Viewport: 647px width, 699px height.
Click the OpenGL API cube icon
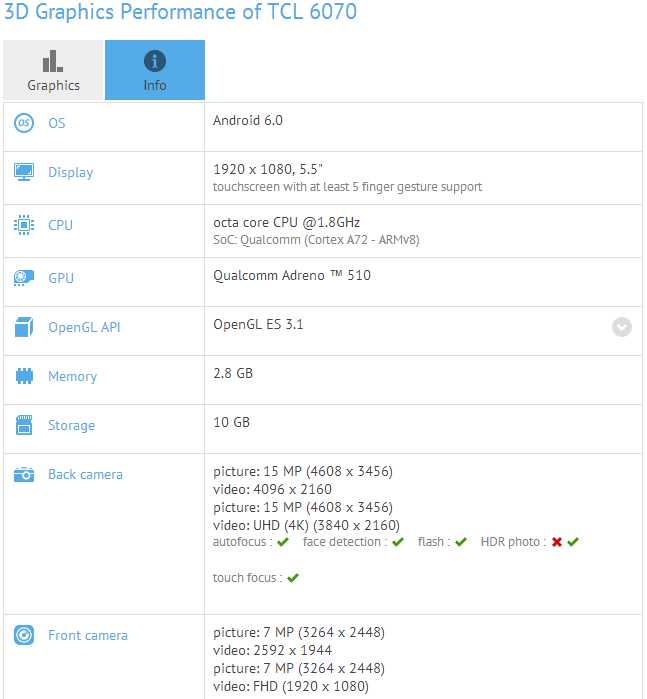[24, 327]
